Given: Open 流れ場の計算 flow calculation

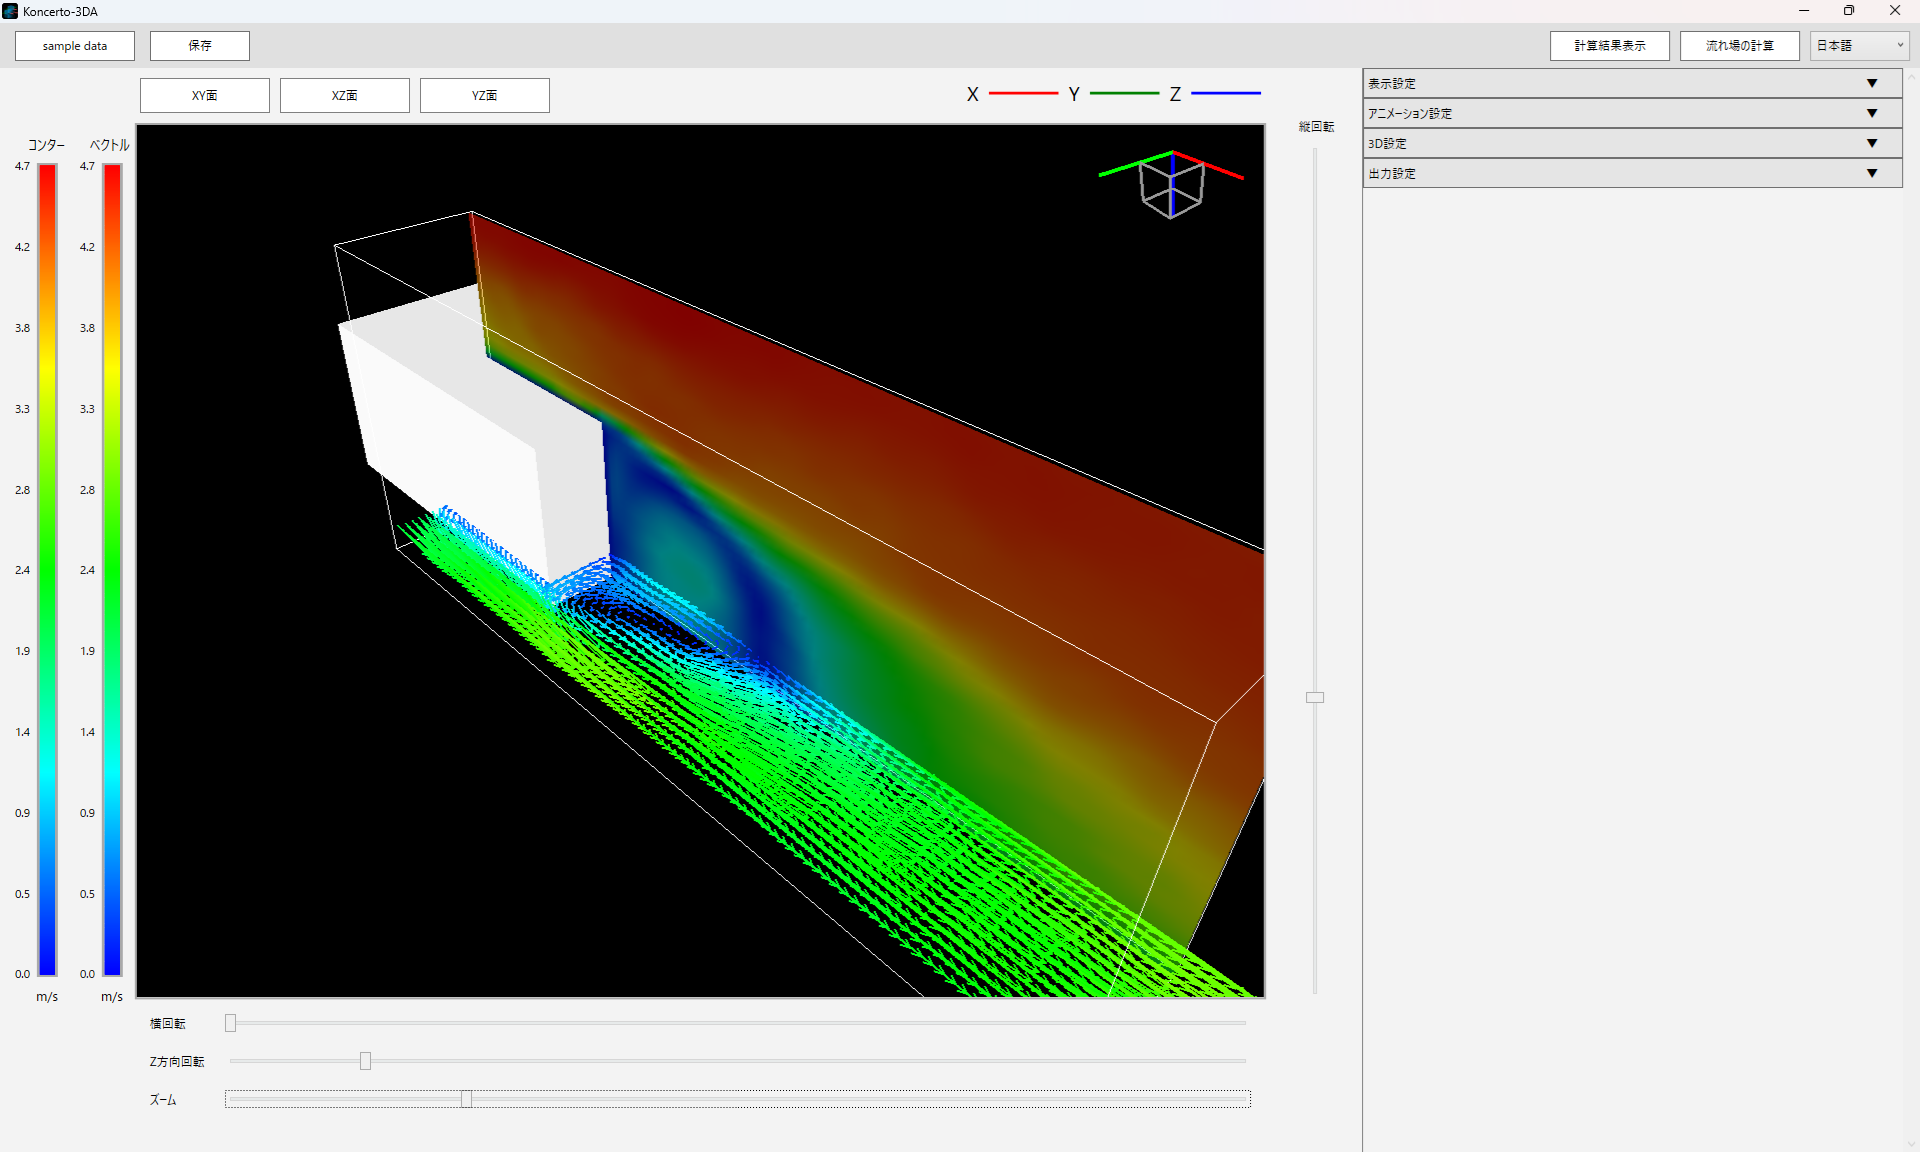Looking at the screenshot, I should pos(1739,46).
